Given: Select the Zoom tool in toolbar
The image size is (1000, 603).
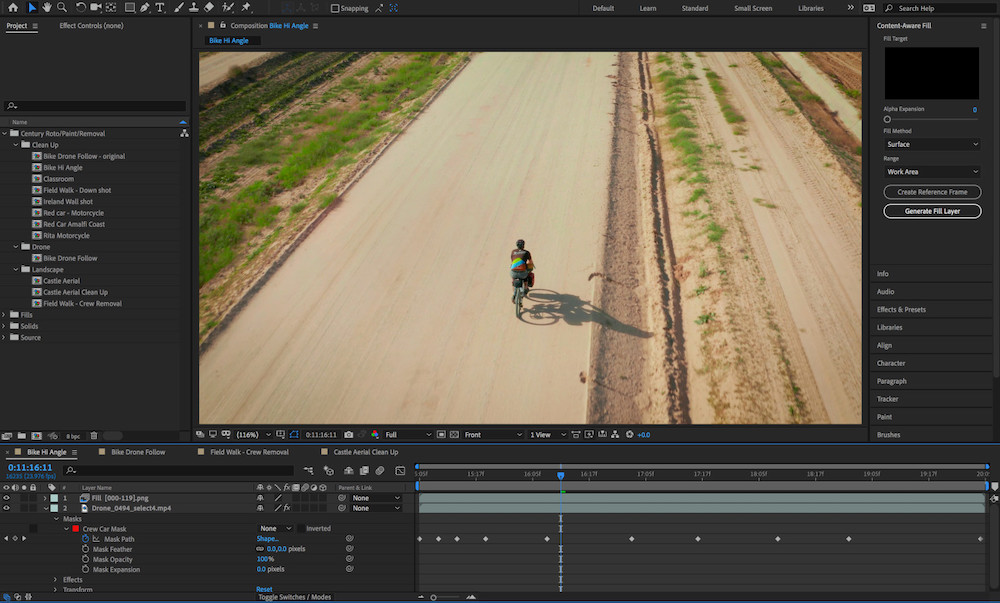Looking at the screenshot, I should pos(62,8).
